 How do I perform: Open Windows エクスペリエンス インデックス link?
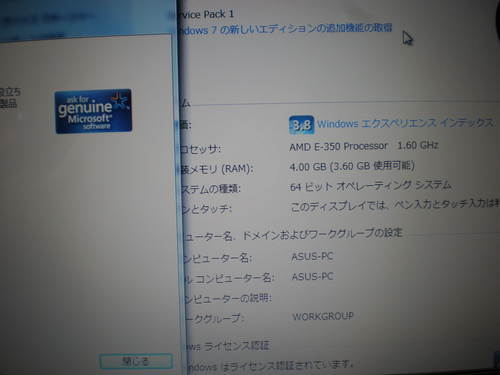tap(405, 123)
